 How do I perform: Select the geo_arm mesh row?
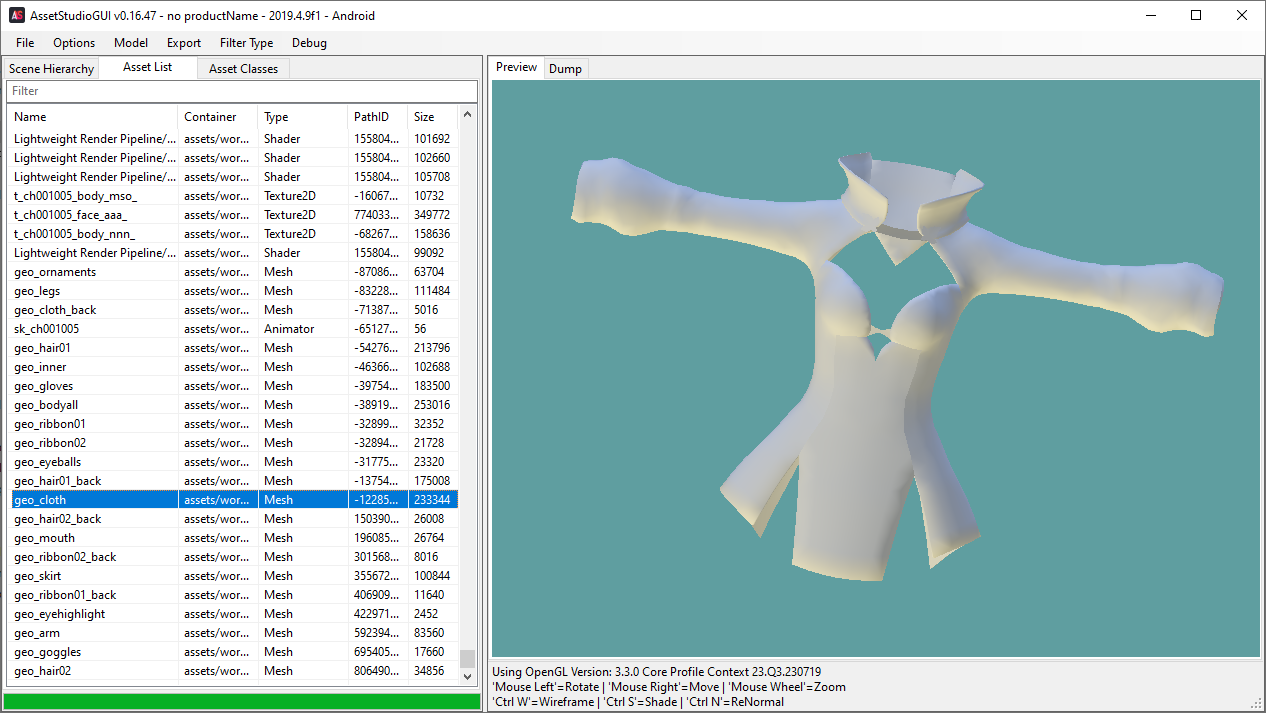[x=234, y=633]
